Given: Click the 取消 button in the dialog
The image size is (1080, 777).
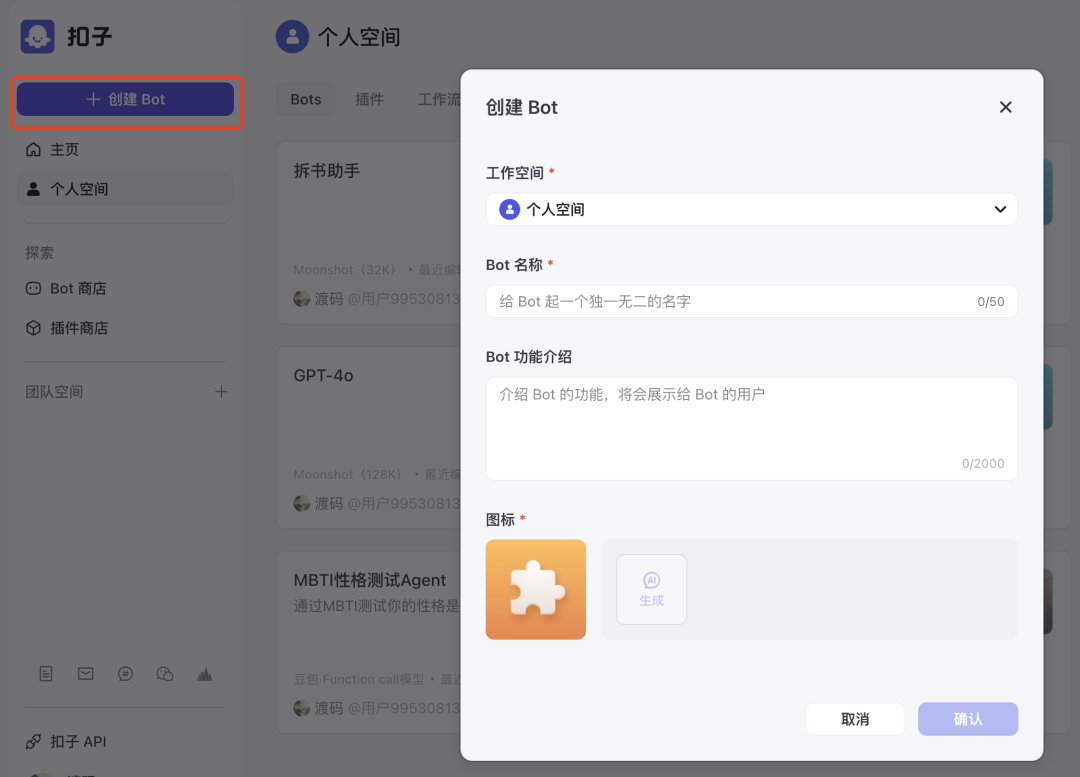Looking at the screenshot, I should pos(855,718).
